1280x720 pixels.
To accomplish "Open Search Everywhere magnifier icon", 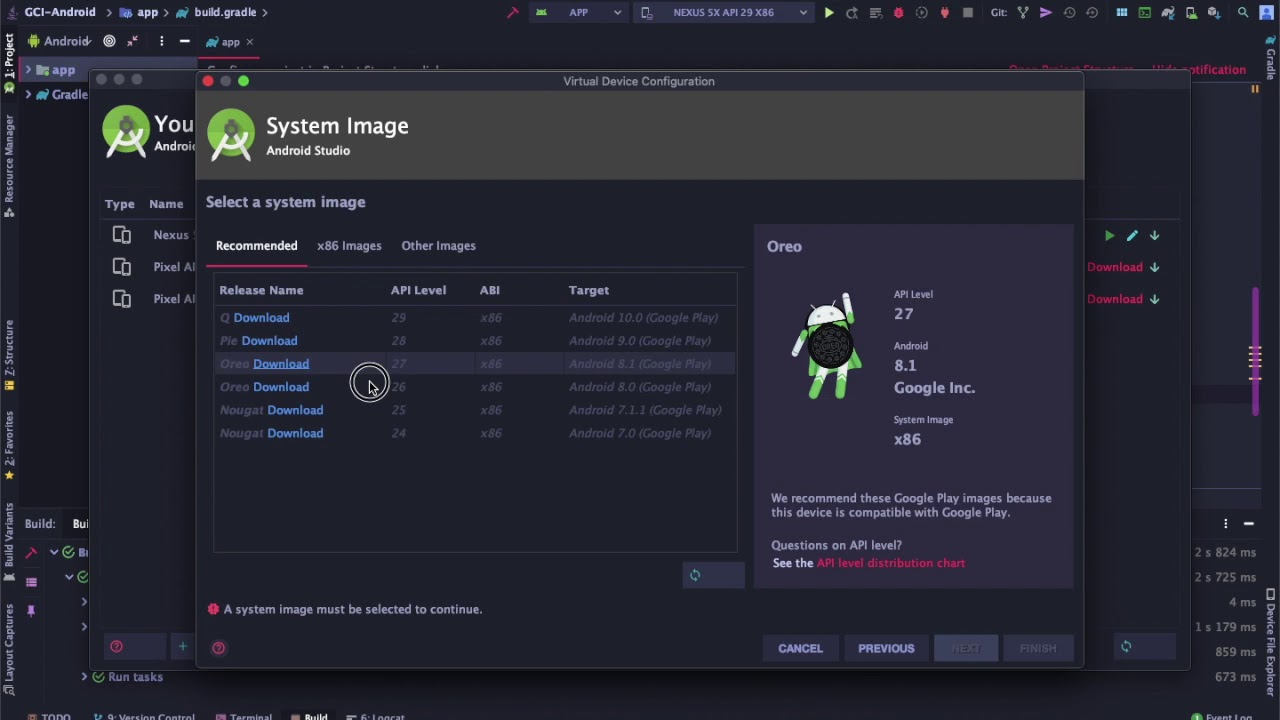I will pos(1243,13).
